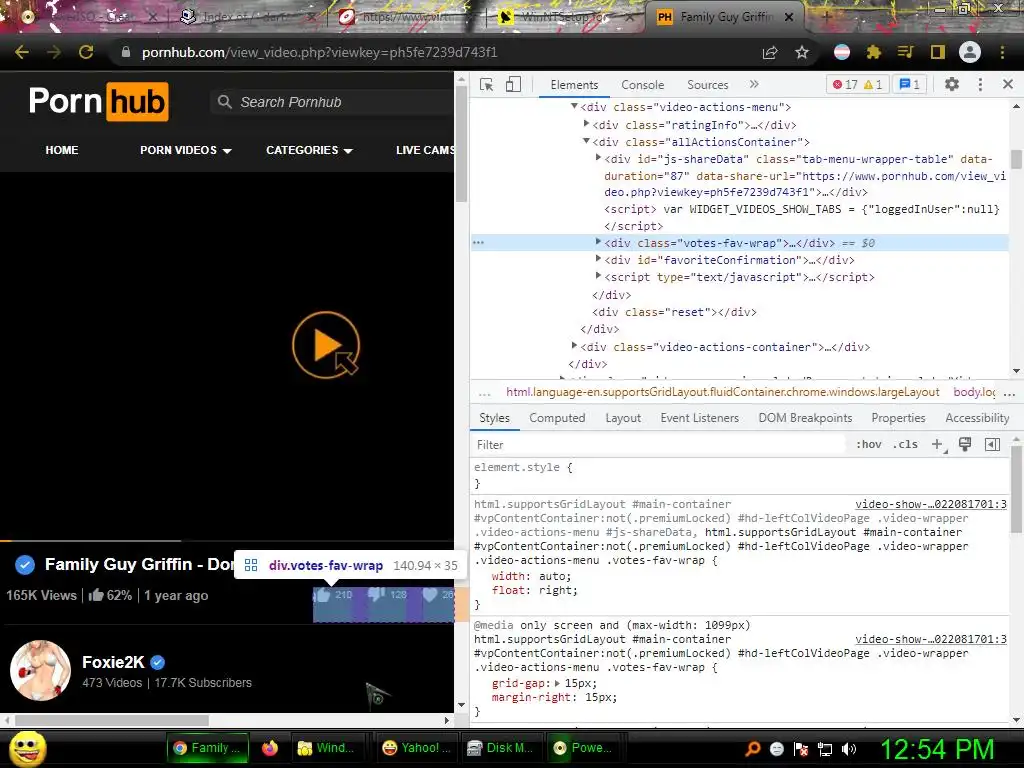Select the div class reset node
This screenshot has width=1024, height=768.
[674, 312]
